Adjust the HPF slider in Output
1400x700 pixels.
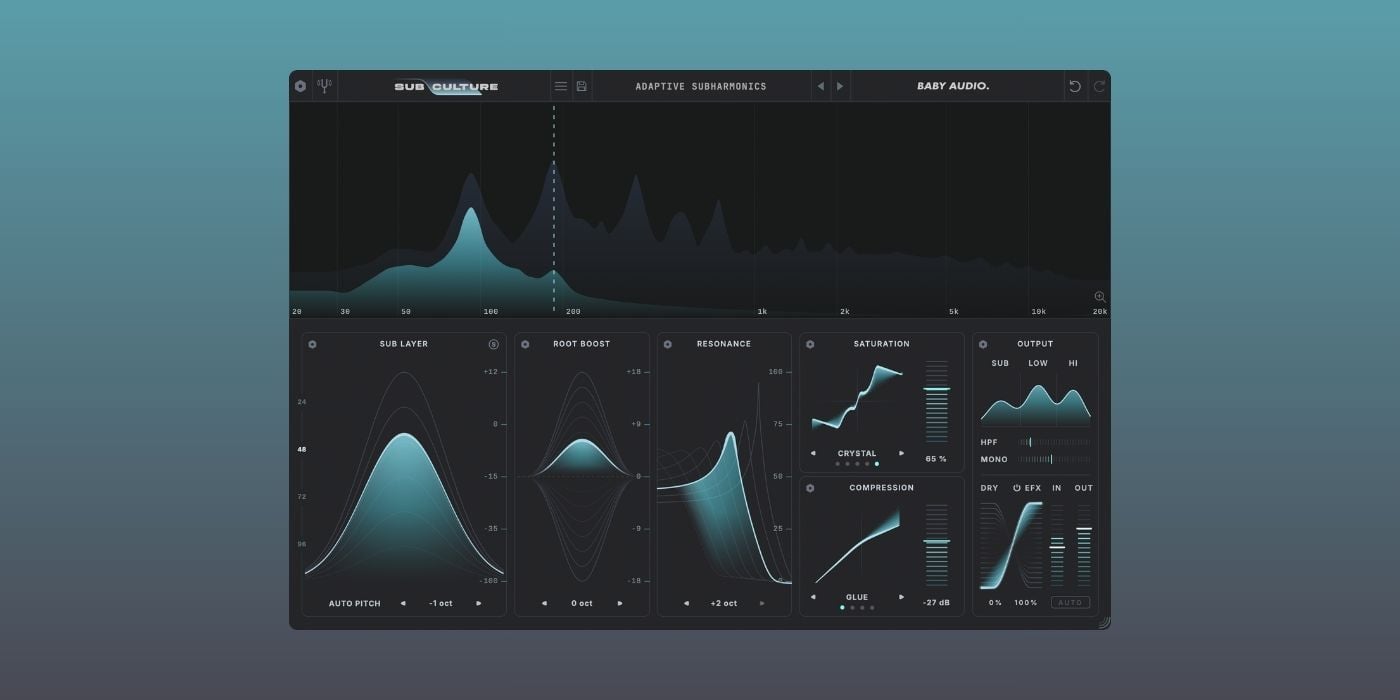[x=1055, y=442]
